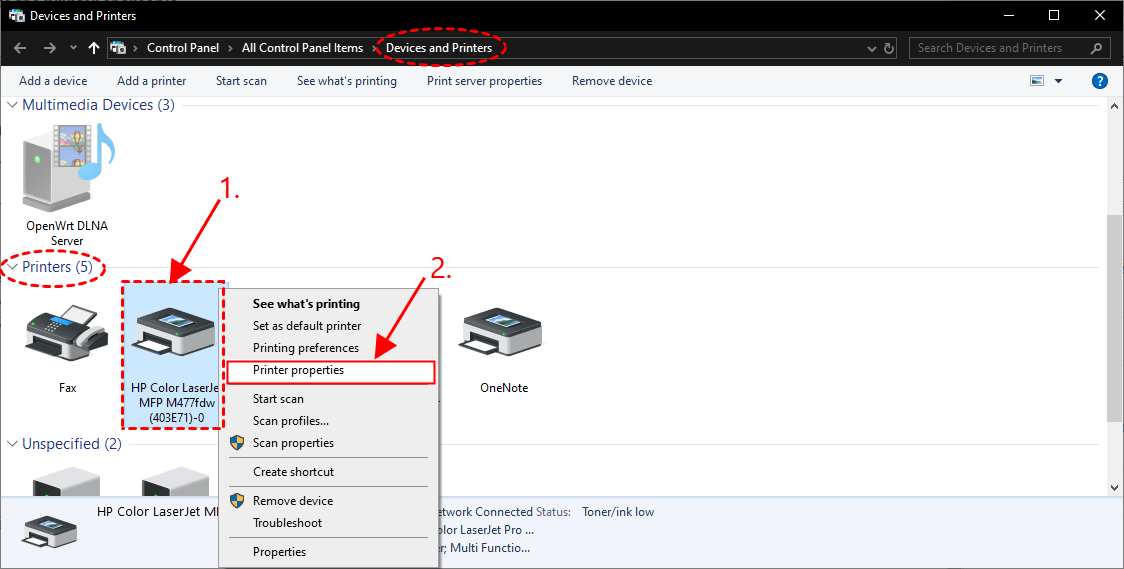1124x569 pixels.
Task: Open the view options dropdown arrow
Action: [x=1059, y=81]
